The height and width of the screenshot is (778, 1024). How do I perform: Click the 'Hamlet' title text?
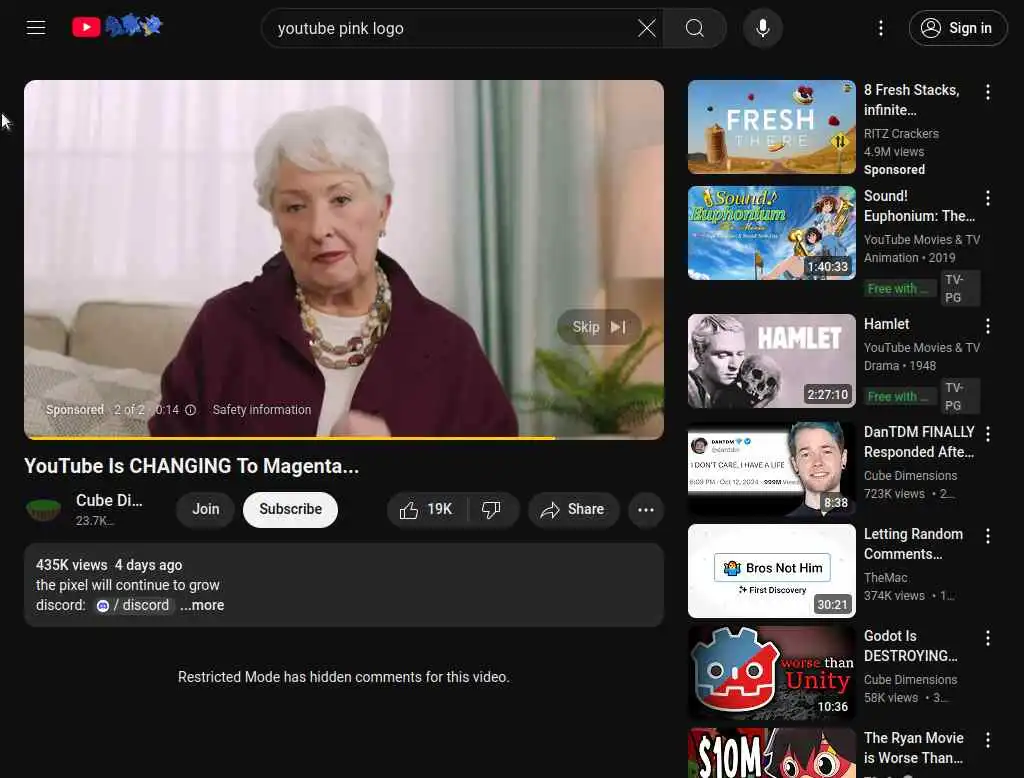(886, 324)
